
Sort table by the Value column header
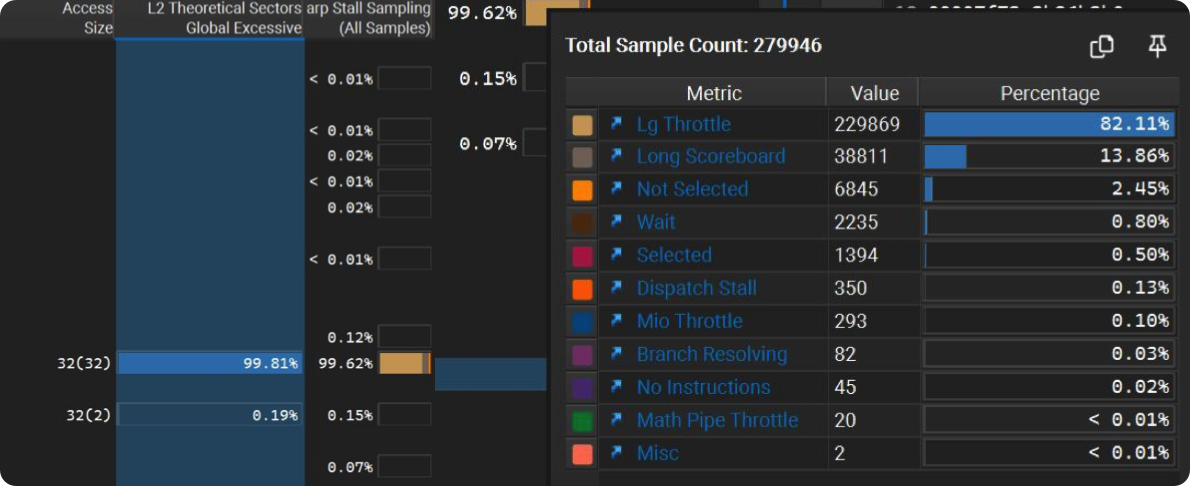(874, 93)
